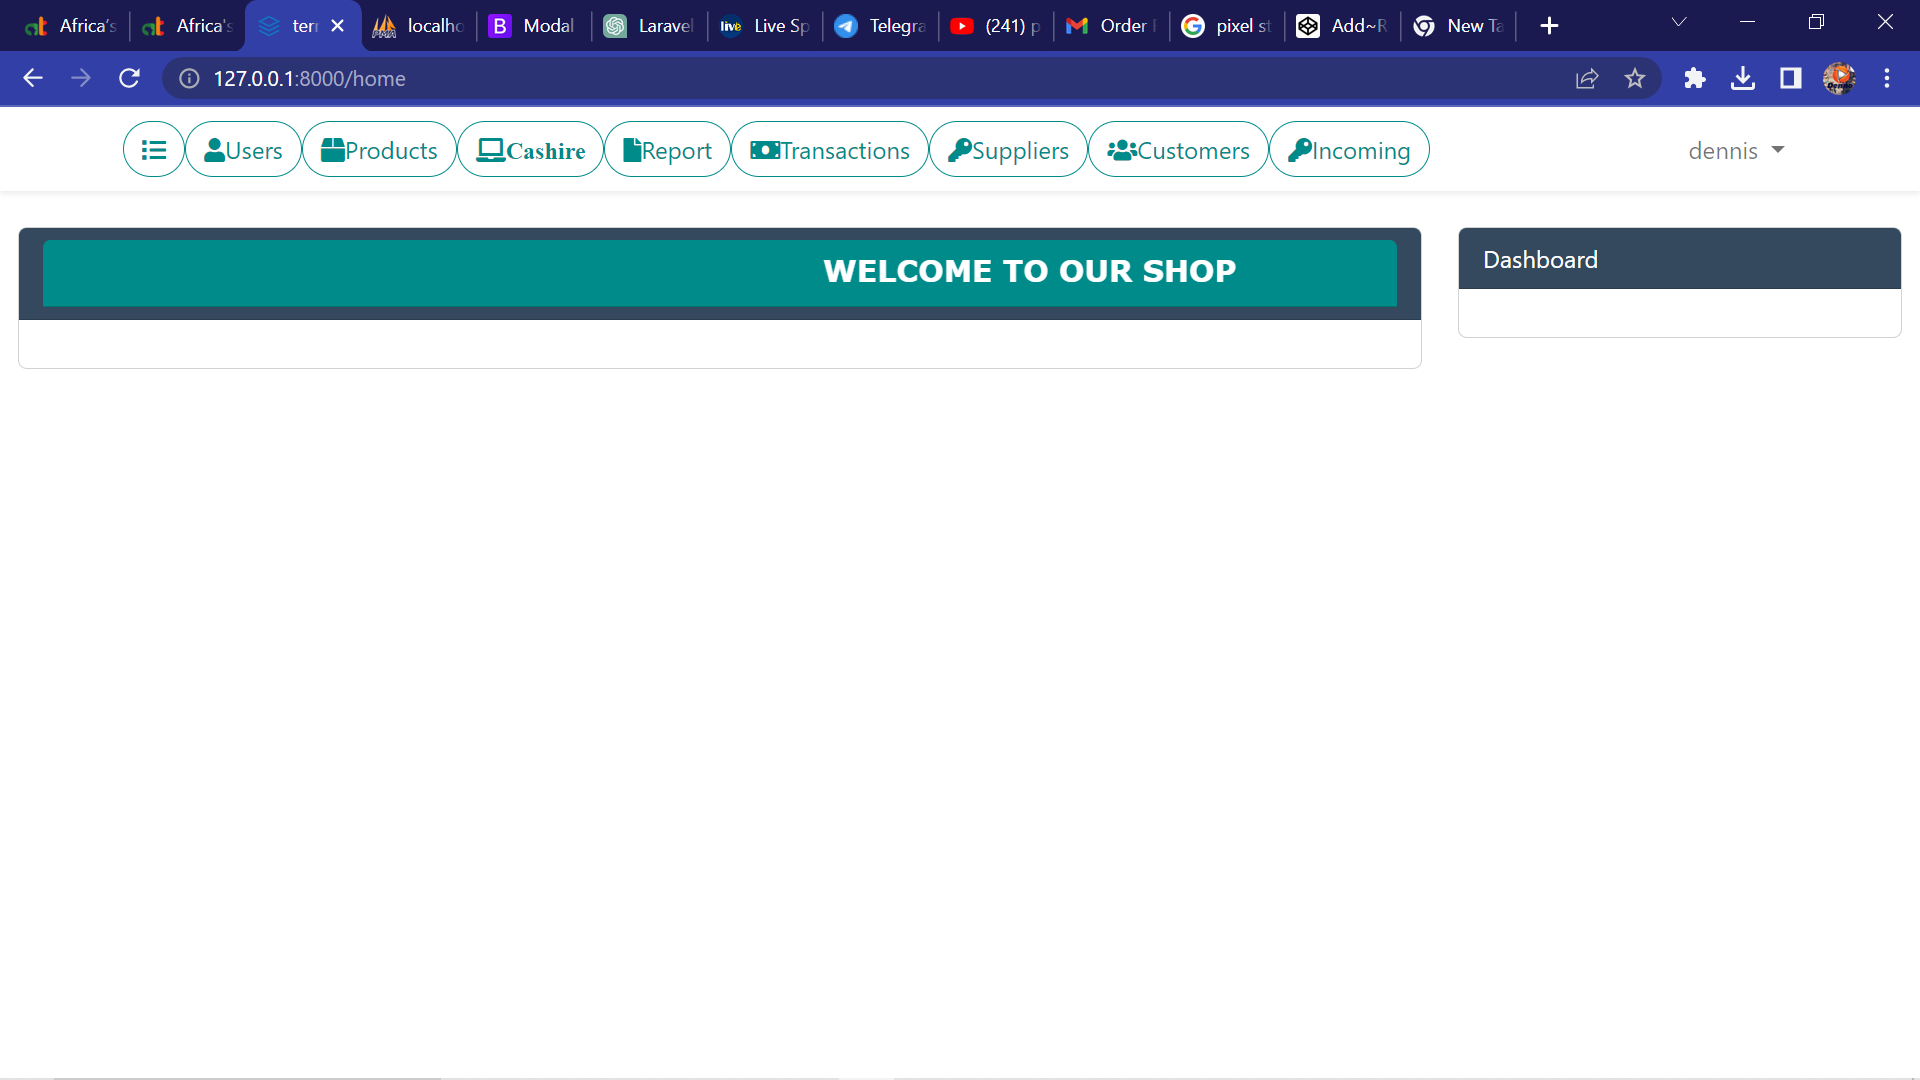Bookmark this page with the star
The height and width of the screenshot is (1080, 1920).
click(1635, 78)
